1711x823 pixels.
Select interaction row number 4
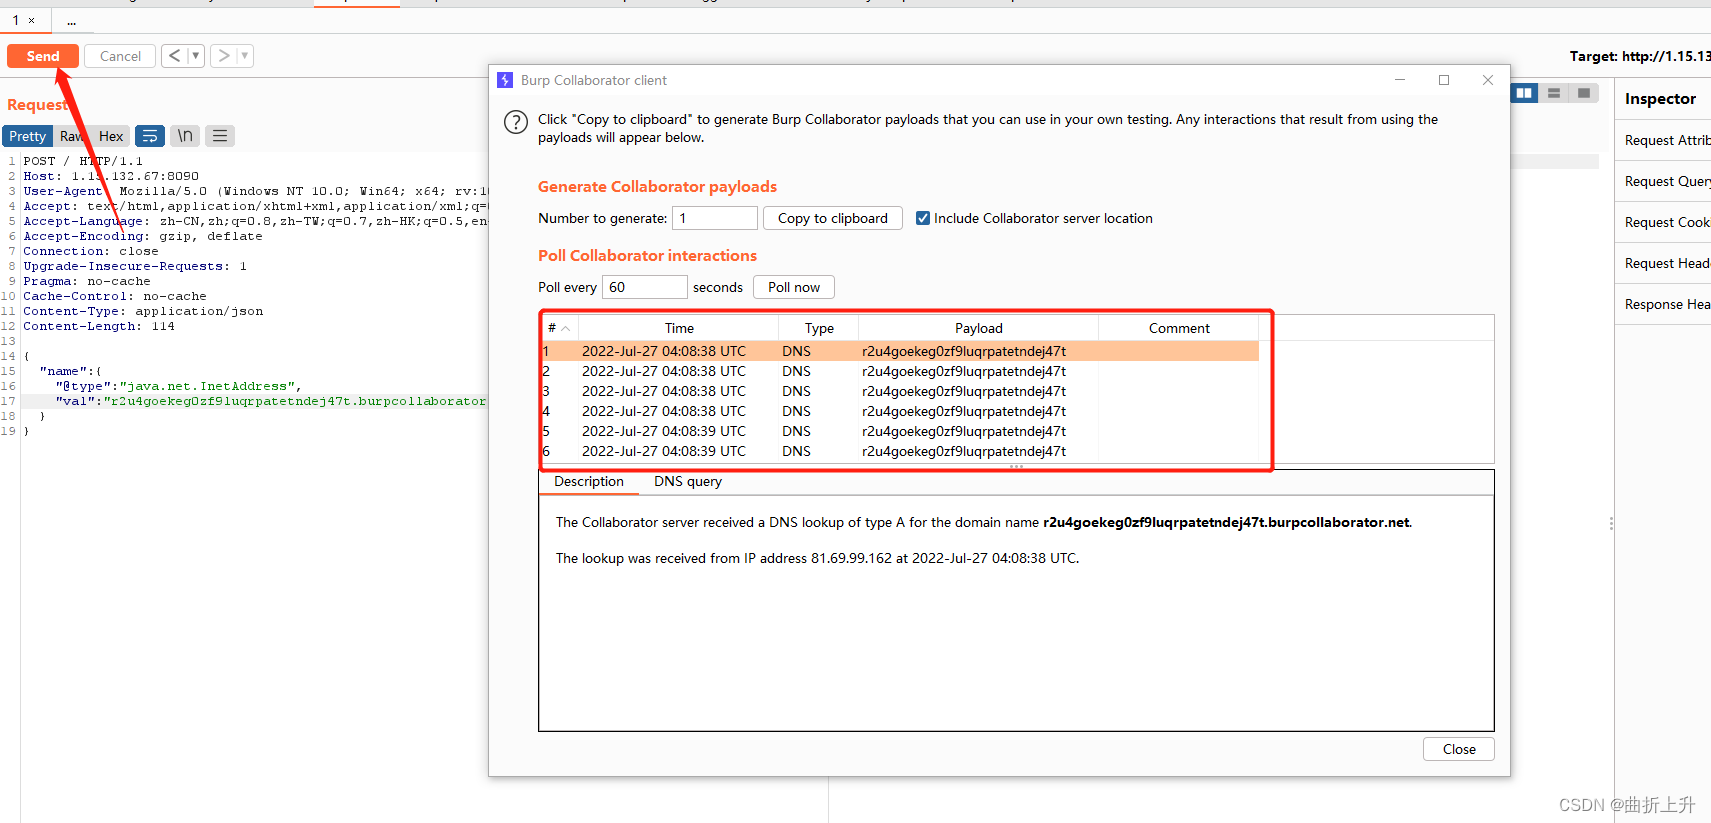[900, 411]
